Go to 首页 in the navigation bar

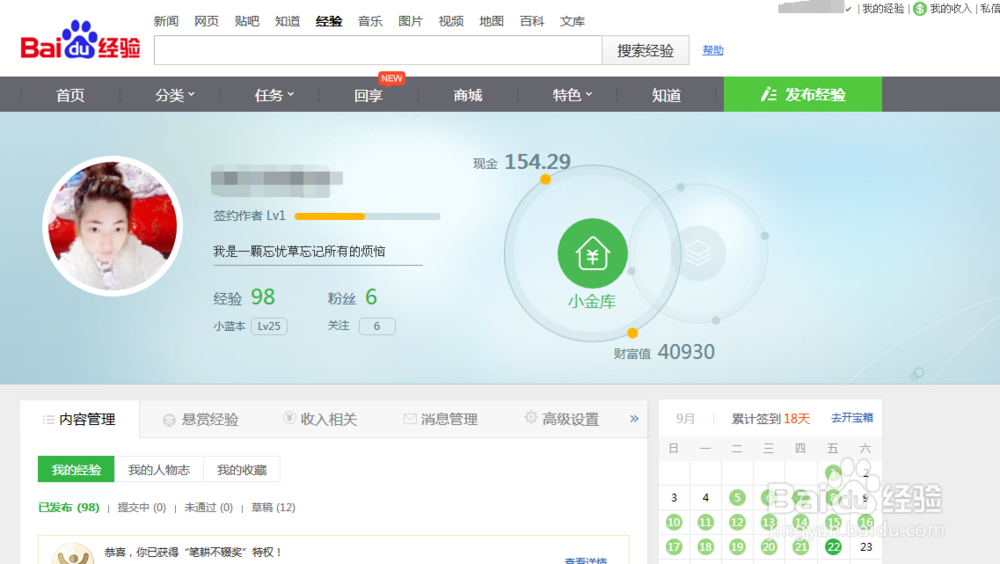(x=70, y=95)
